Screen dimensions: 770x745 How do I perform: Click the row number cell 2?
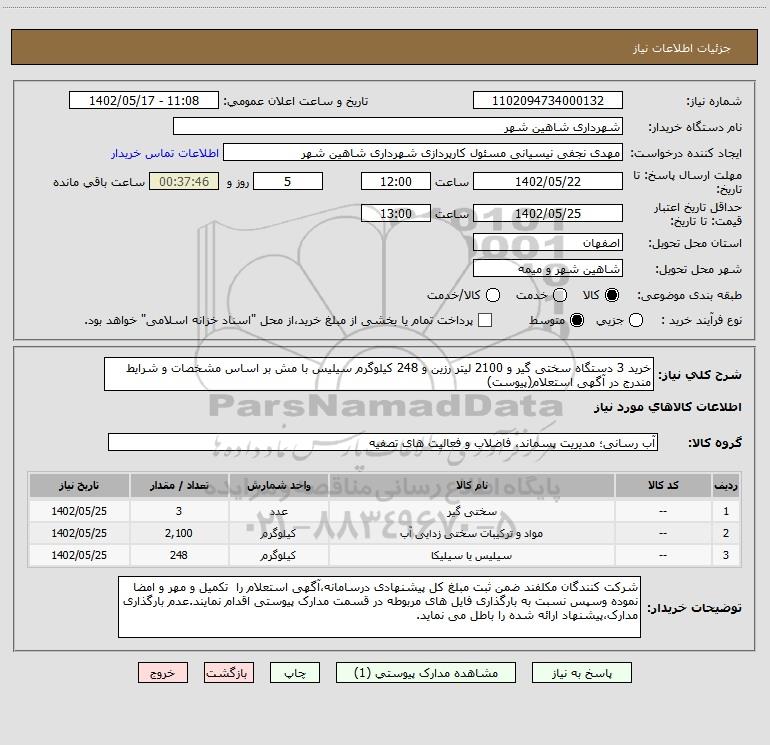click(726, 533)
